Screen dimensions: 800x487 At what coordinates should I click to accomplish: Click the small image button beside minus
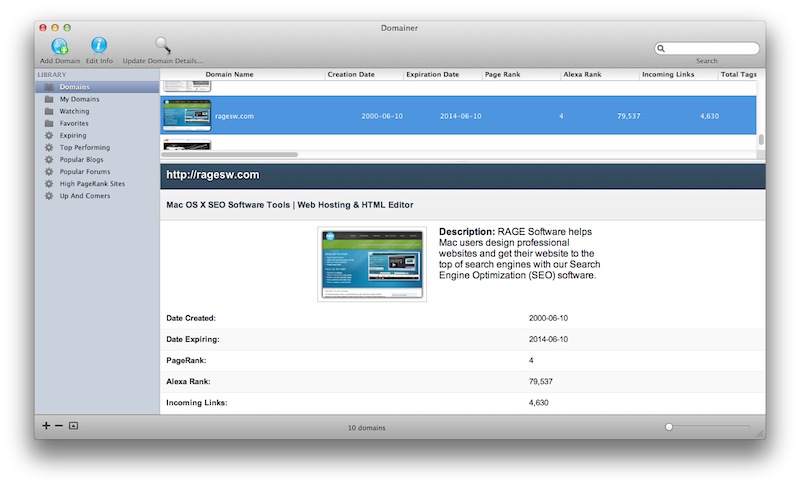click(74, 426)
